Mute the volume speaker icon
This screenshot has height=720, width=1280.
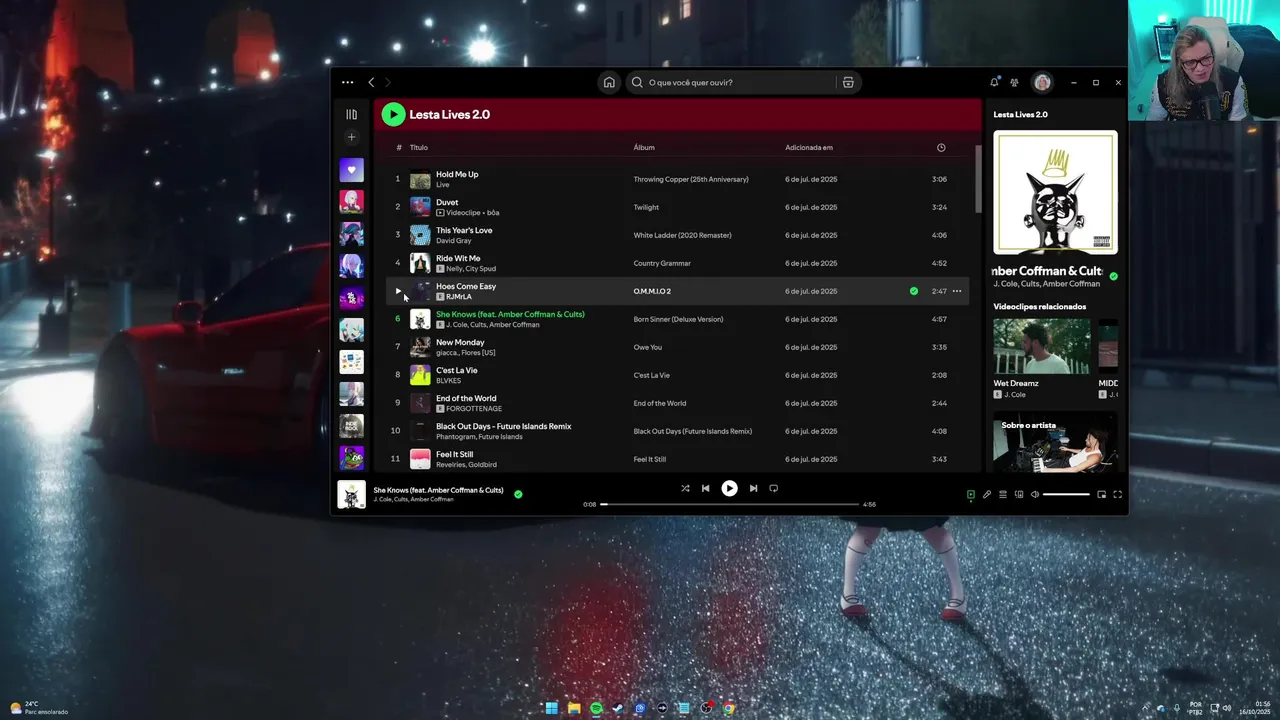click(1035, 494)
